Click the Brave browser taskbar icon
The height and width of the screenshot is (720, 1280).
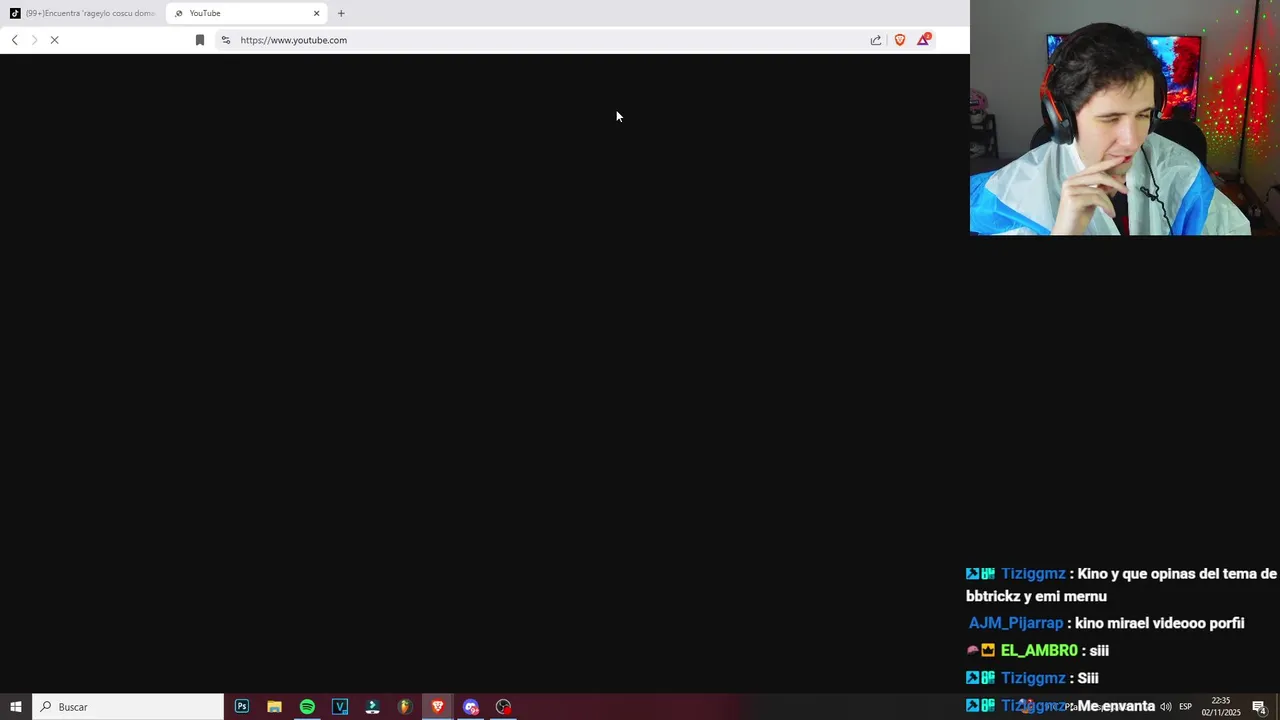click(x=437, y=707)
